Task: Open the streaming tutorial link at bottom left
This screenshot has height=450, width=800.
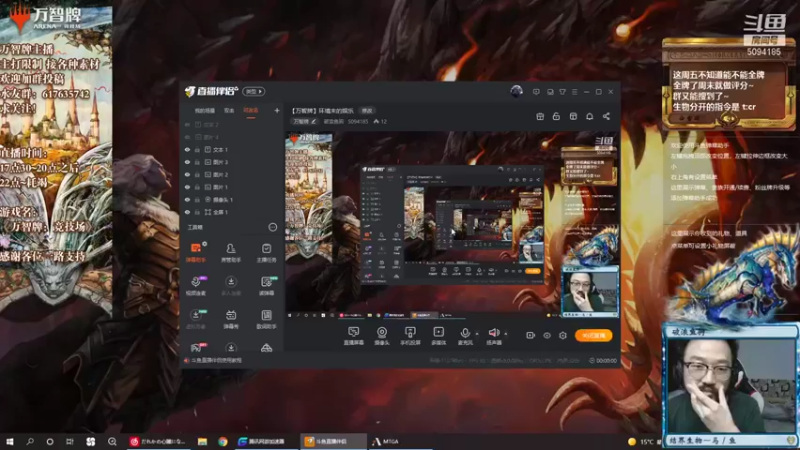Action: (x=213, y=360)
